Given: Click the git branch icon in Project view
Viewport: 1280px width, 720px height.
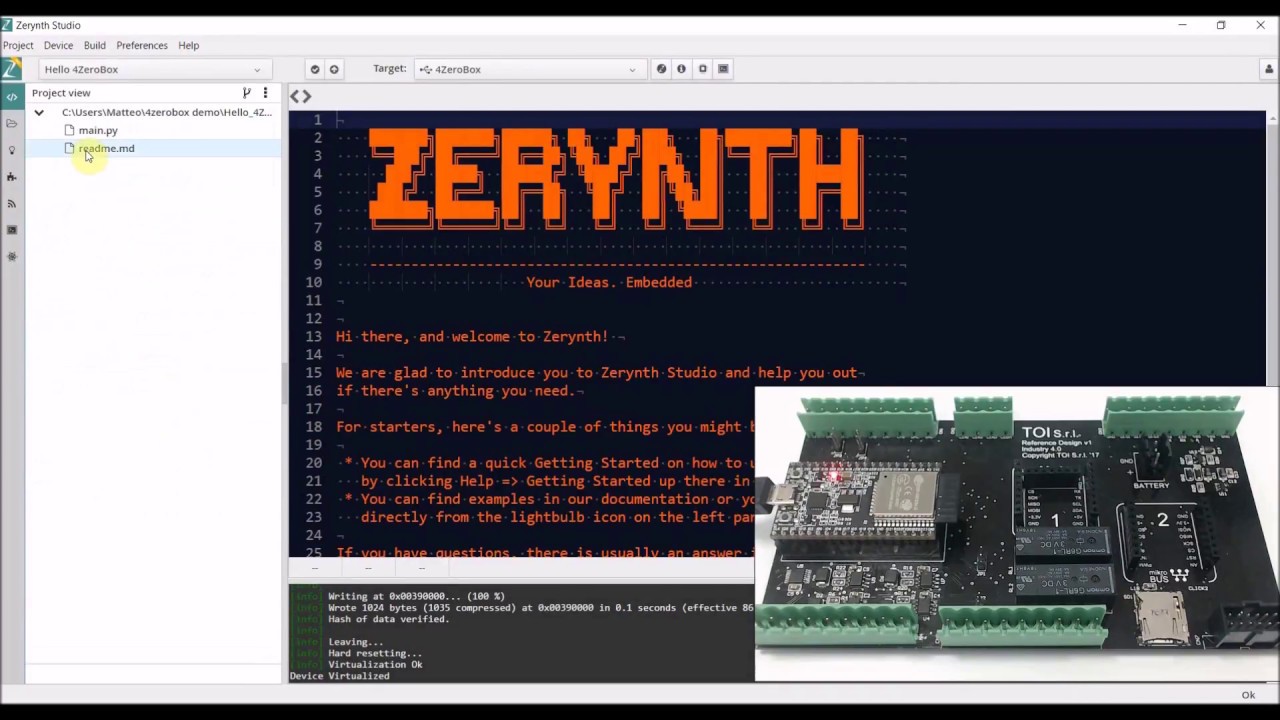Looking at the screenshot, I should (247, 93).
